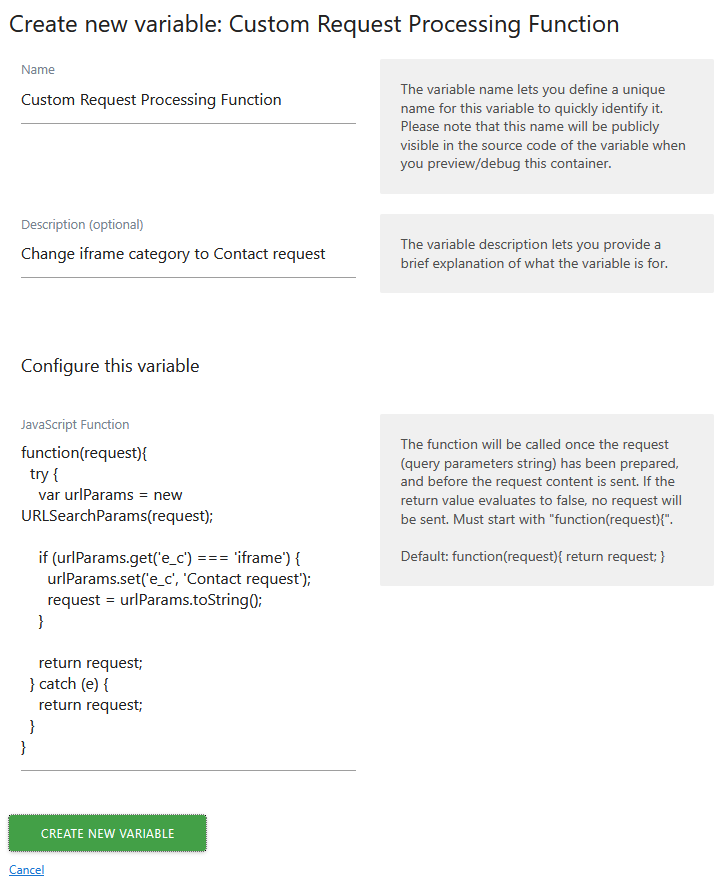725x895 pixels.
Task: Click the Name field label
Action: [37, 69]
